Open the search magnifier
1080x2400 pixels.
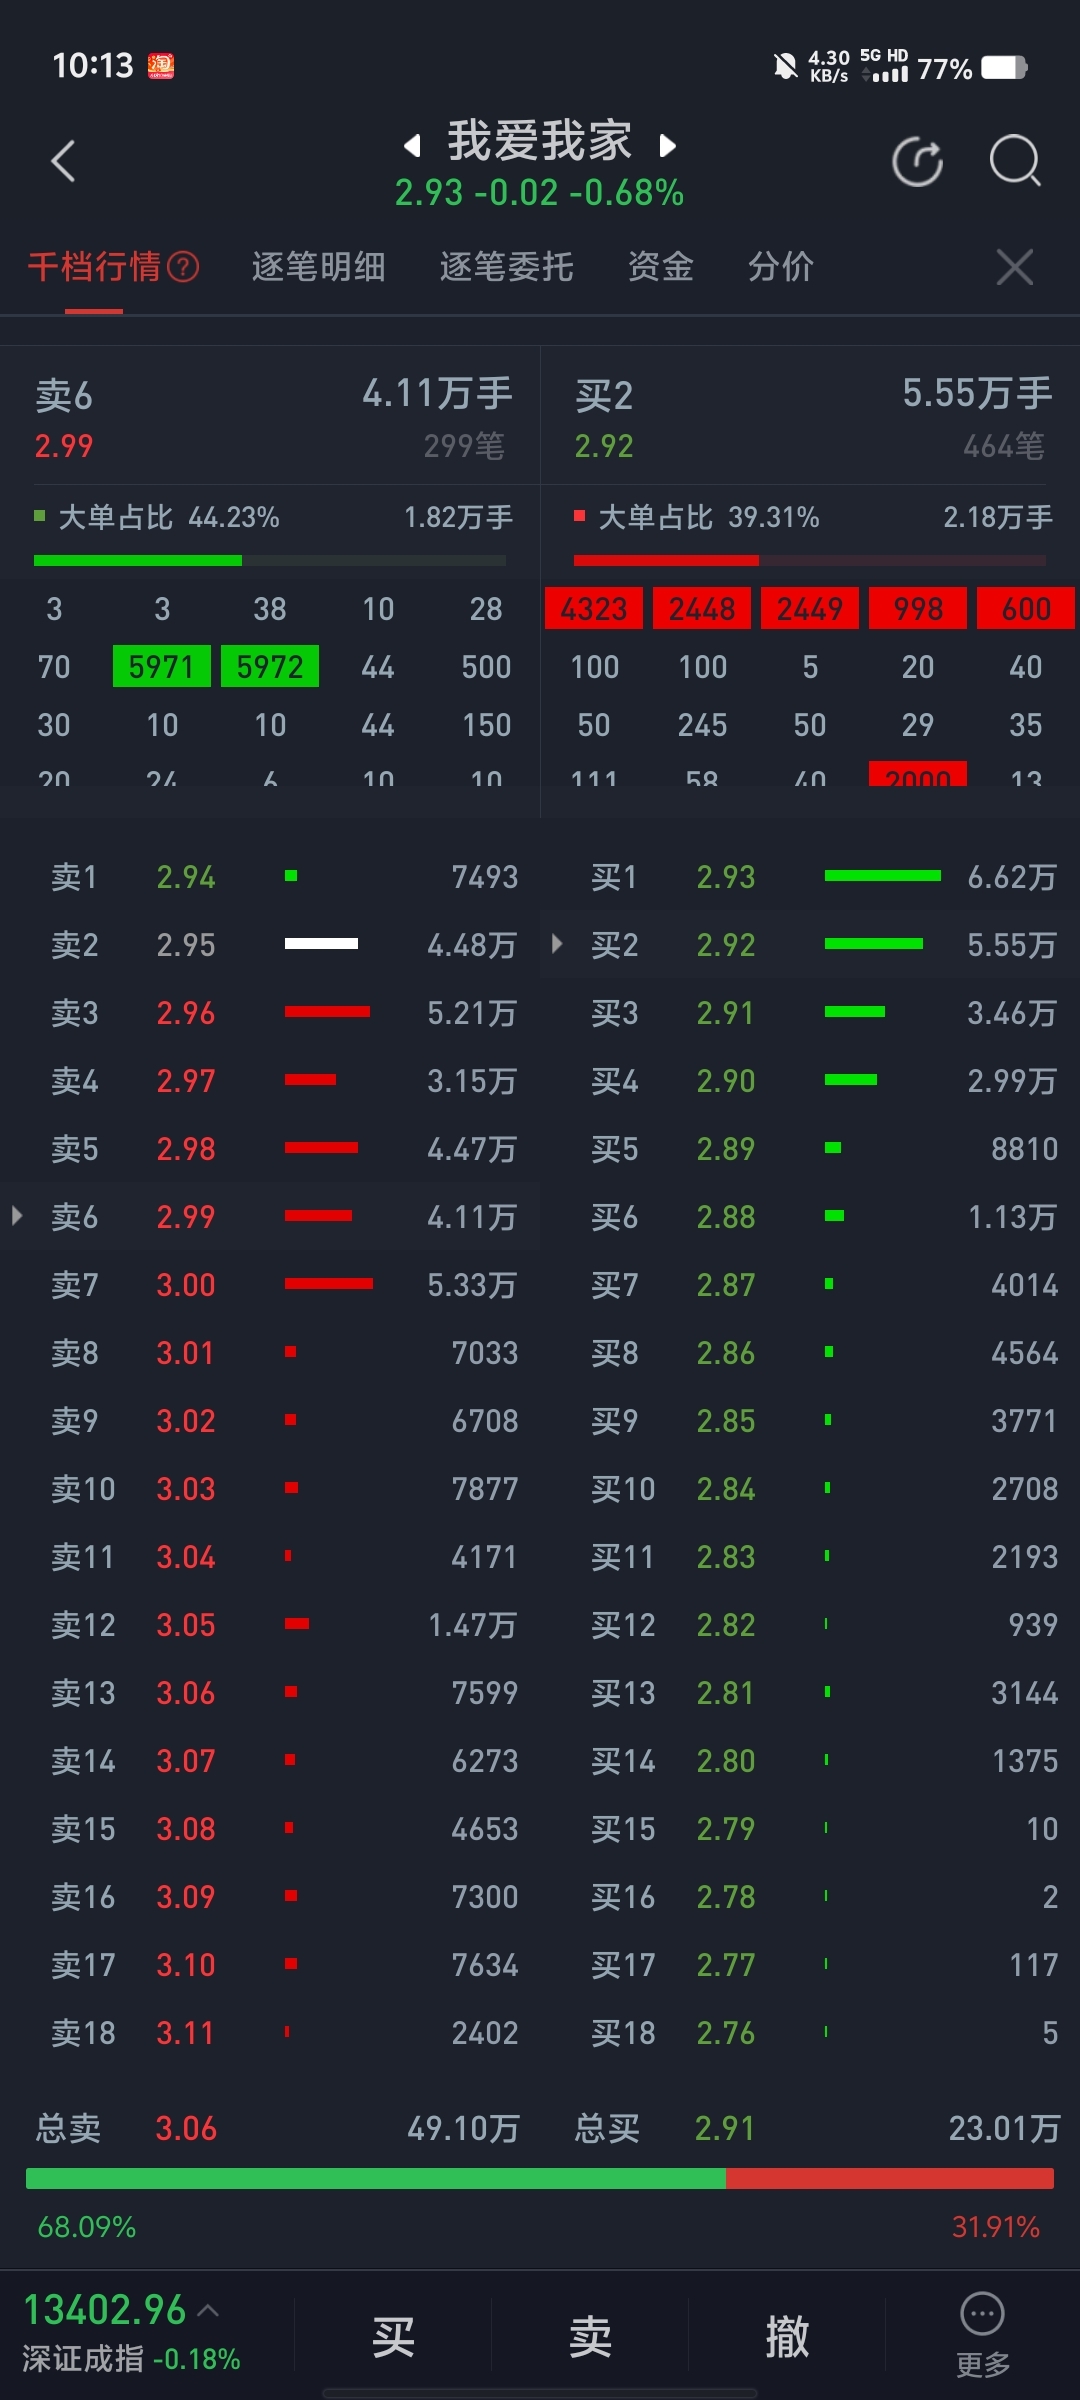click(x=1015, y=161)
